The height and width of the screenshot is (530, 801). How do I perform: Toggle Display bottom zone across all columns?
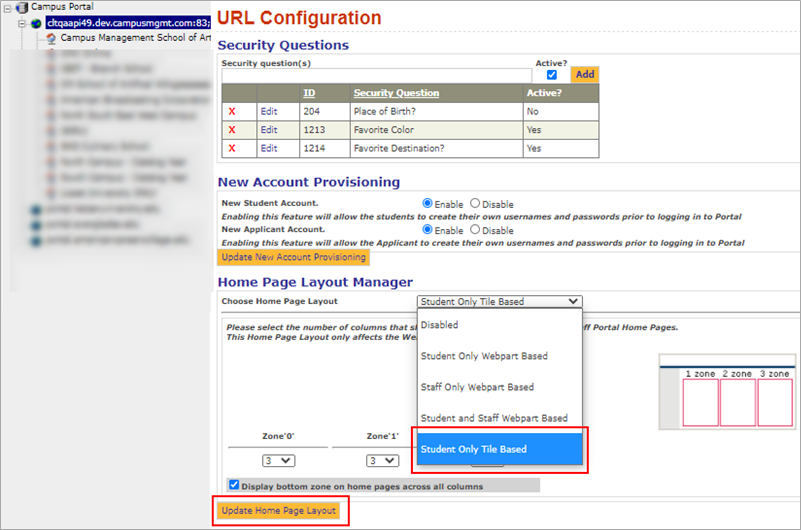point(234,485)
